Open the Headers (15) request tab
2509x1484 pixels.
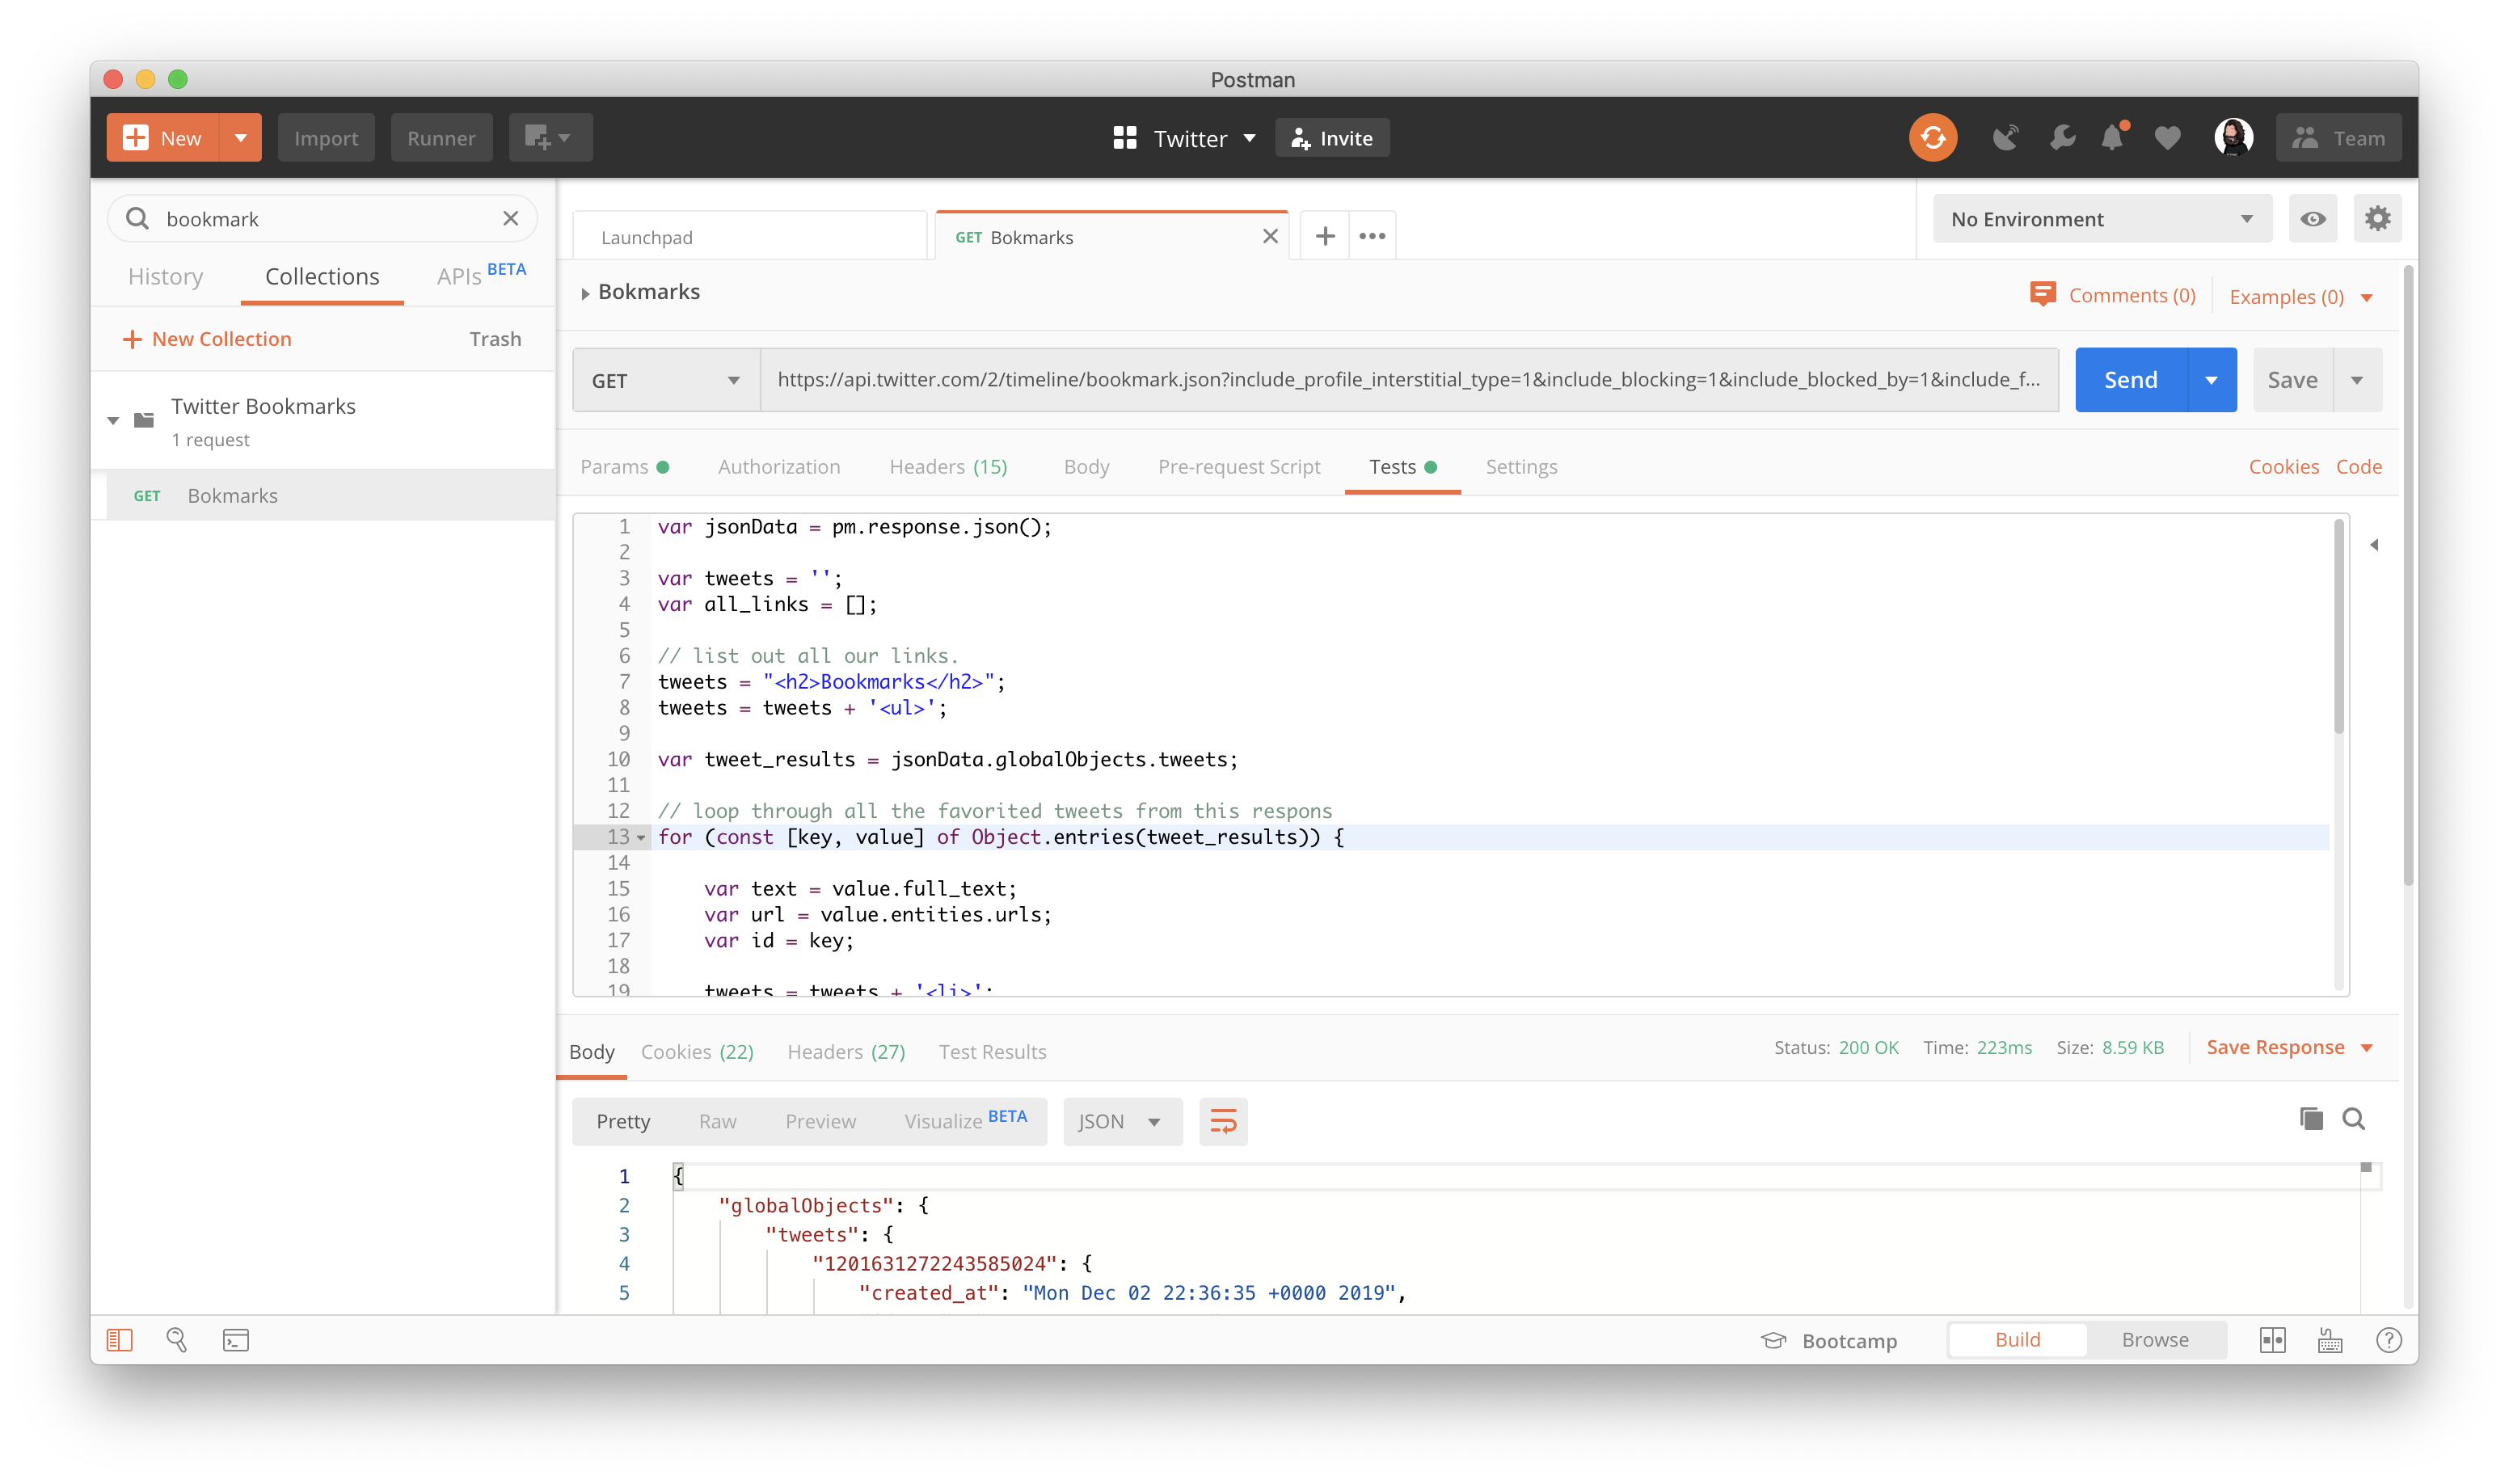(948, 467)
